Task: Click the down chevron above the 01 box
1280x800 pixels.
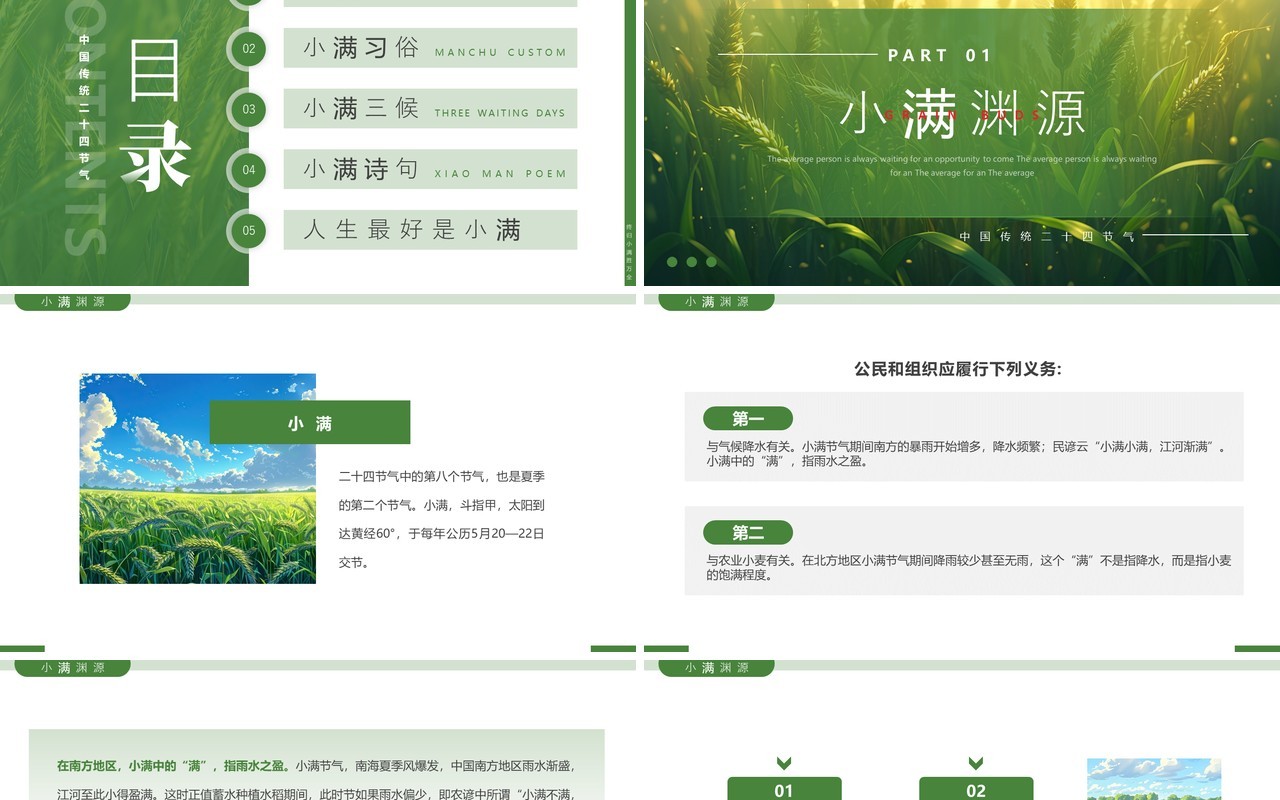Action: tap(784, 763)
